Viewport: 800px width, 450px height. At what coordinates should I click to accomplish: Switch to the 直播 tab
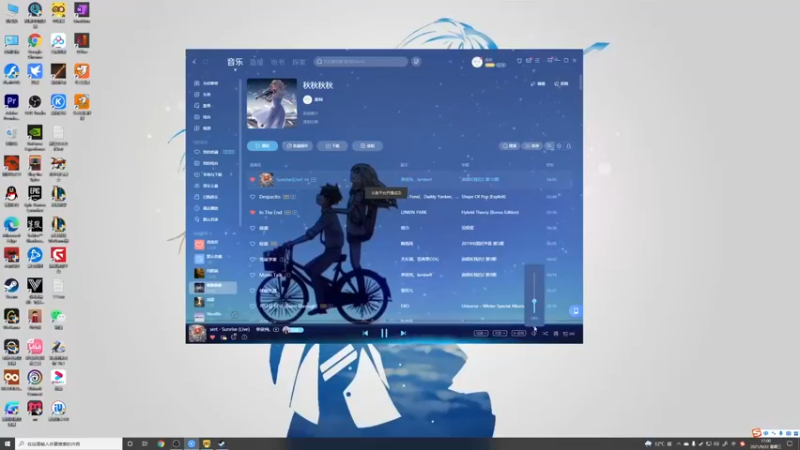click(x=257, y=62)
